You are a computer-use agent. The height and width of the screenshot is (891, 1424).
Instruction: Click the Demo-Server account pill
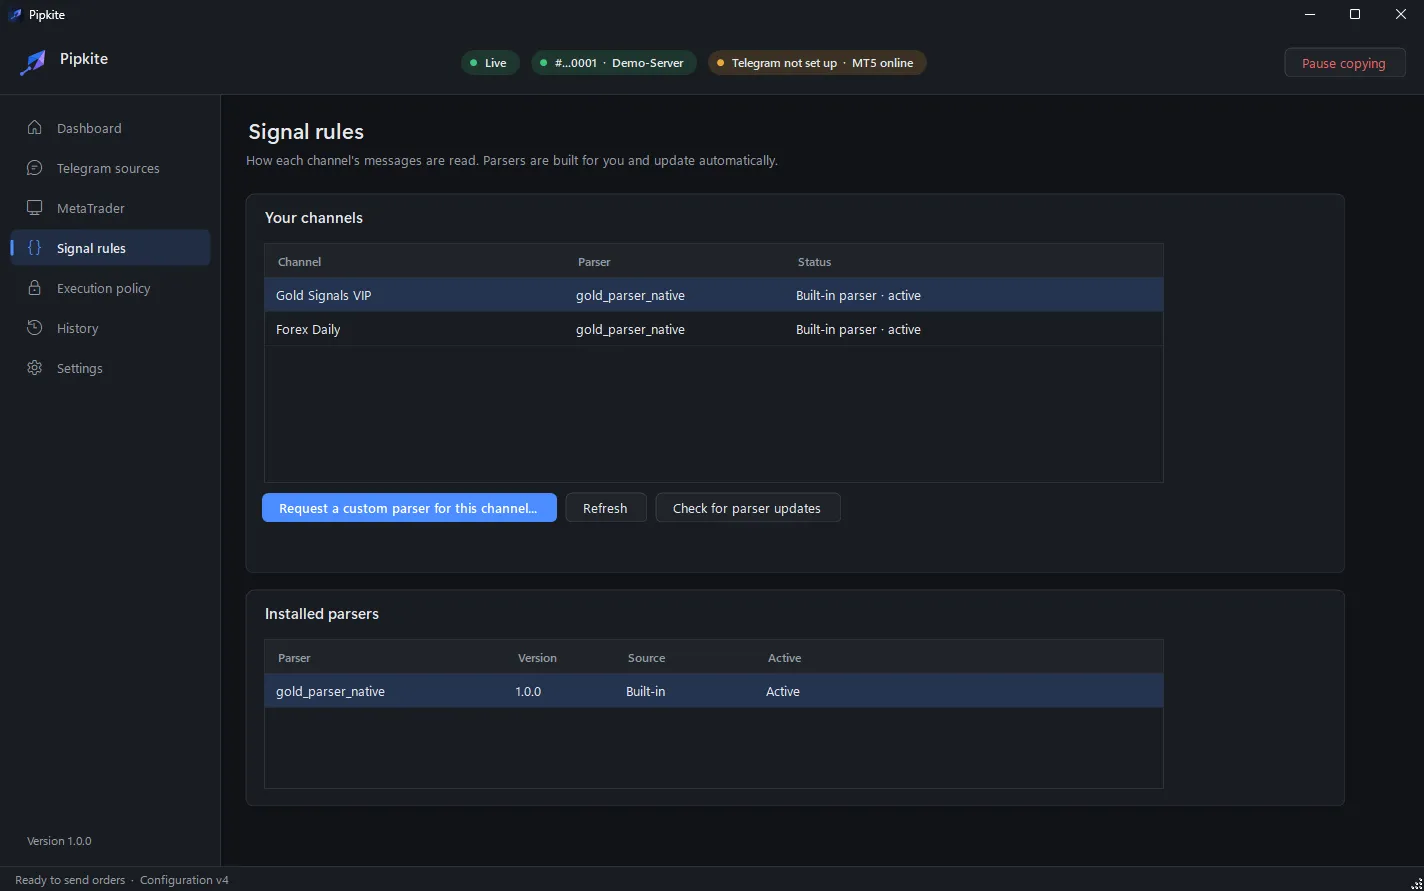tap(614, 63)
